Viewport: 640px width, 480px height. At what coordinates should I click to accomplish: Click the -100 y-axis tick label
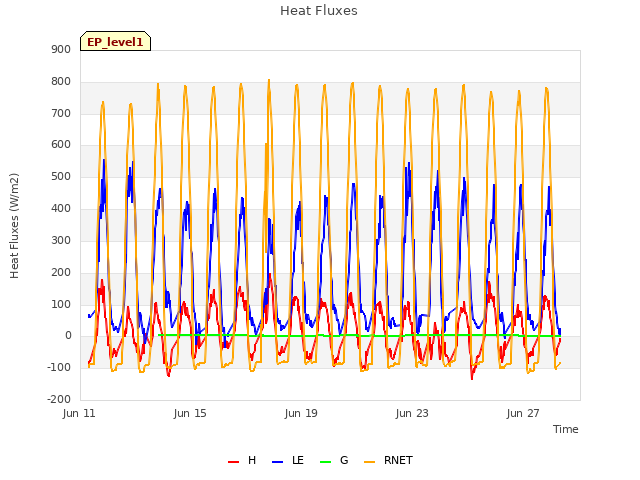pos(60,367)
